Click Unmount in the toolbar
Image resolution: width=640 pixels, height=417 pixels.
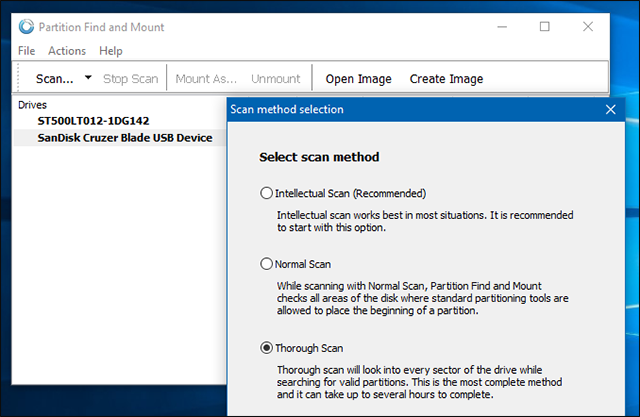click(x=276, y=78)
